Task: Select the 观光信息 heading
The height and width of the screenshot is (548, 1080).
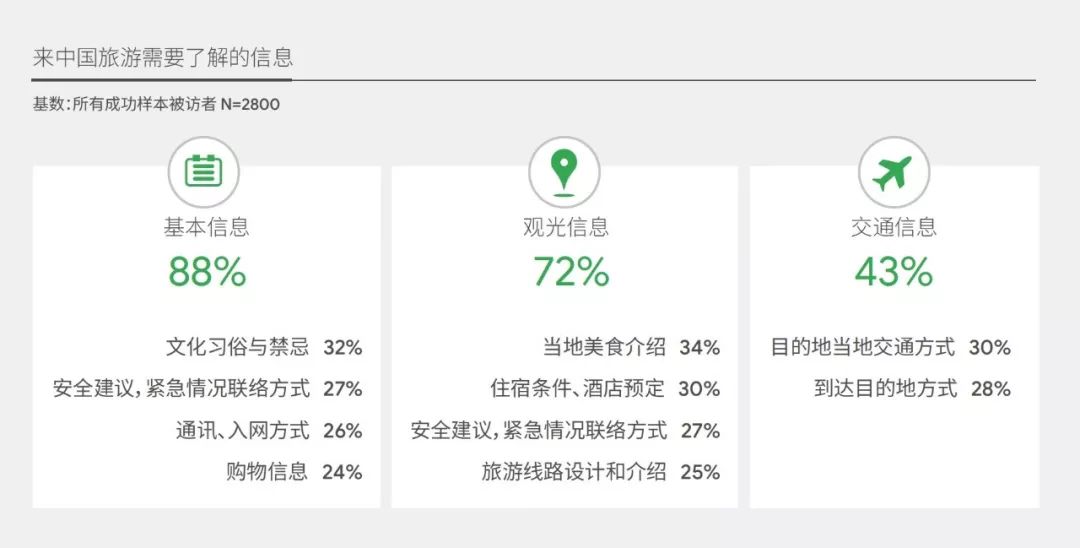Action: [x=565, y=227]
